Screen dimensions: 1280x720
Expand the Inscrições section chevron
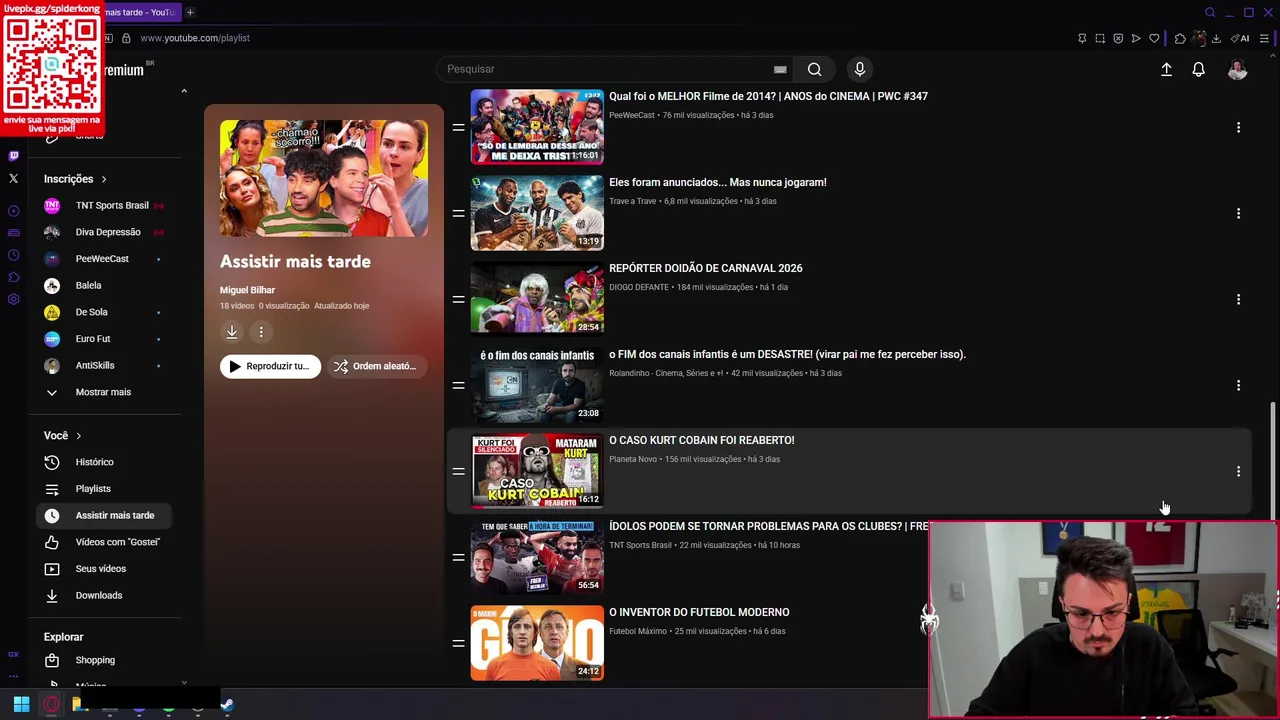(103, 179)
